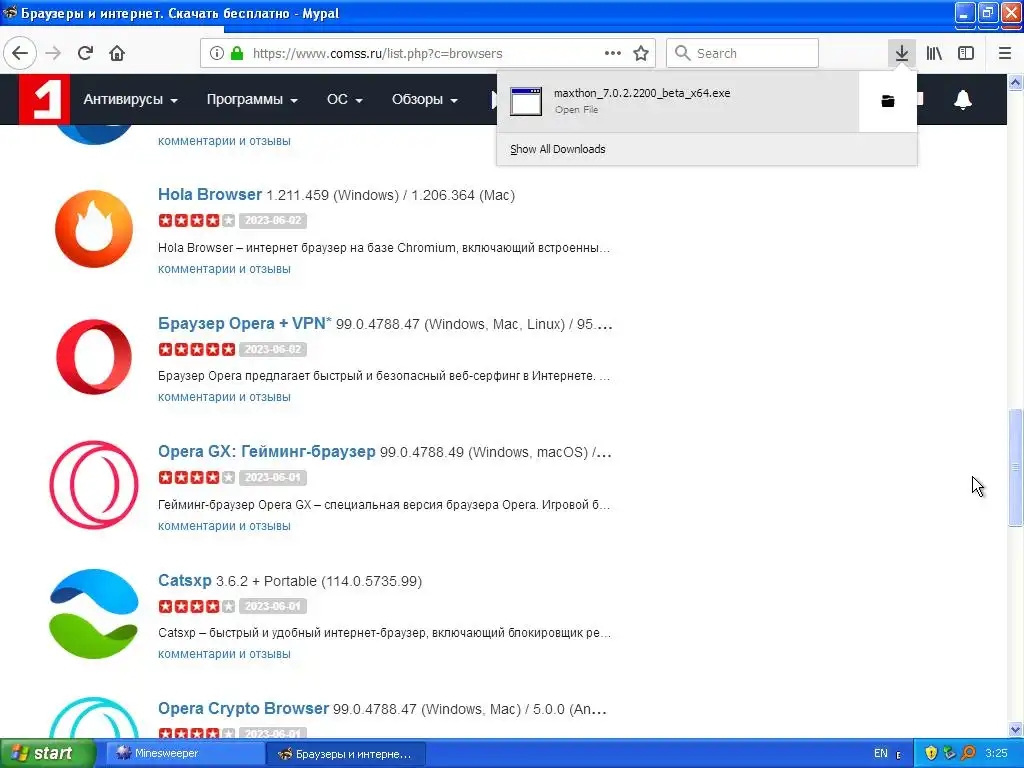Open the Hola Browser title link
The height and width of the screenshot is (768, 1024).
point(210,195)
